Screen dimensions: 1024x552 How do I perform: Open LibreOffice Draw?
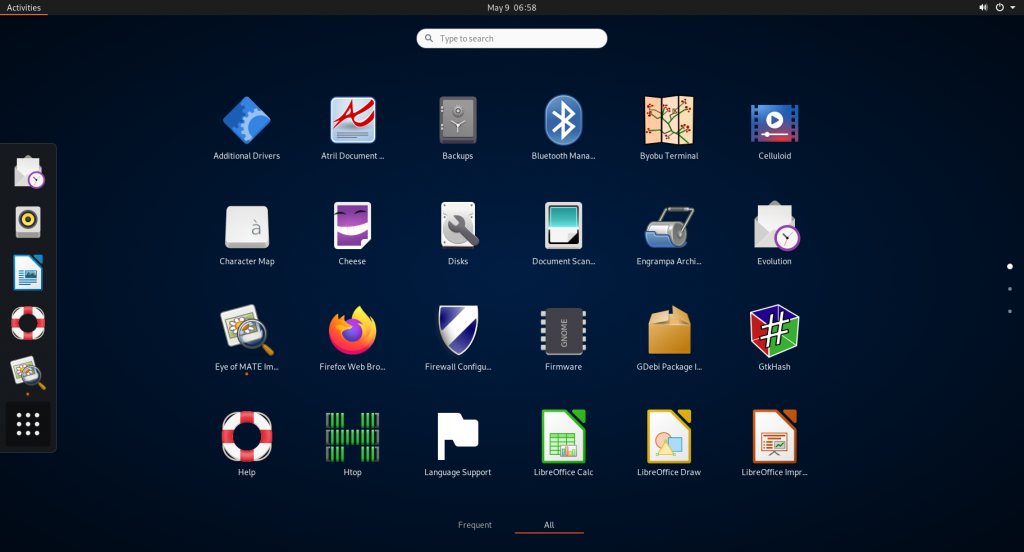(x=669, y=444)
